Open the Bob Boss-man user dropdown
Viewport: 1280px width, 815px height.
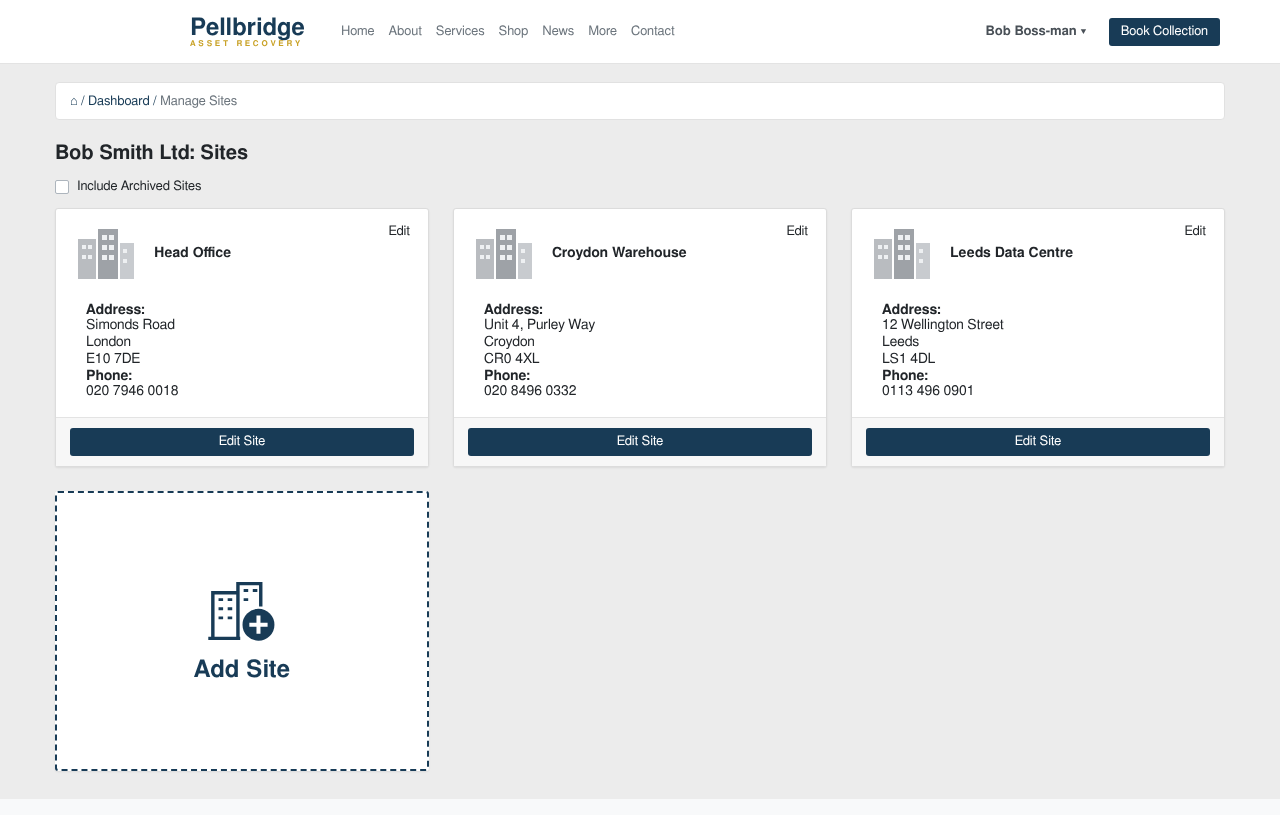point(1035,31)
